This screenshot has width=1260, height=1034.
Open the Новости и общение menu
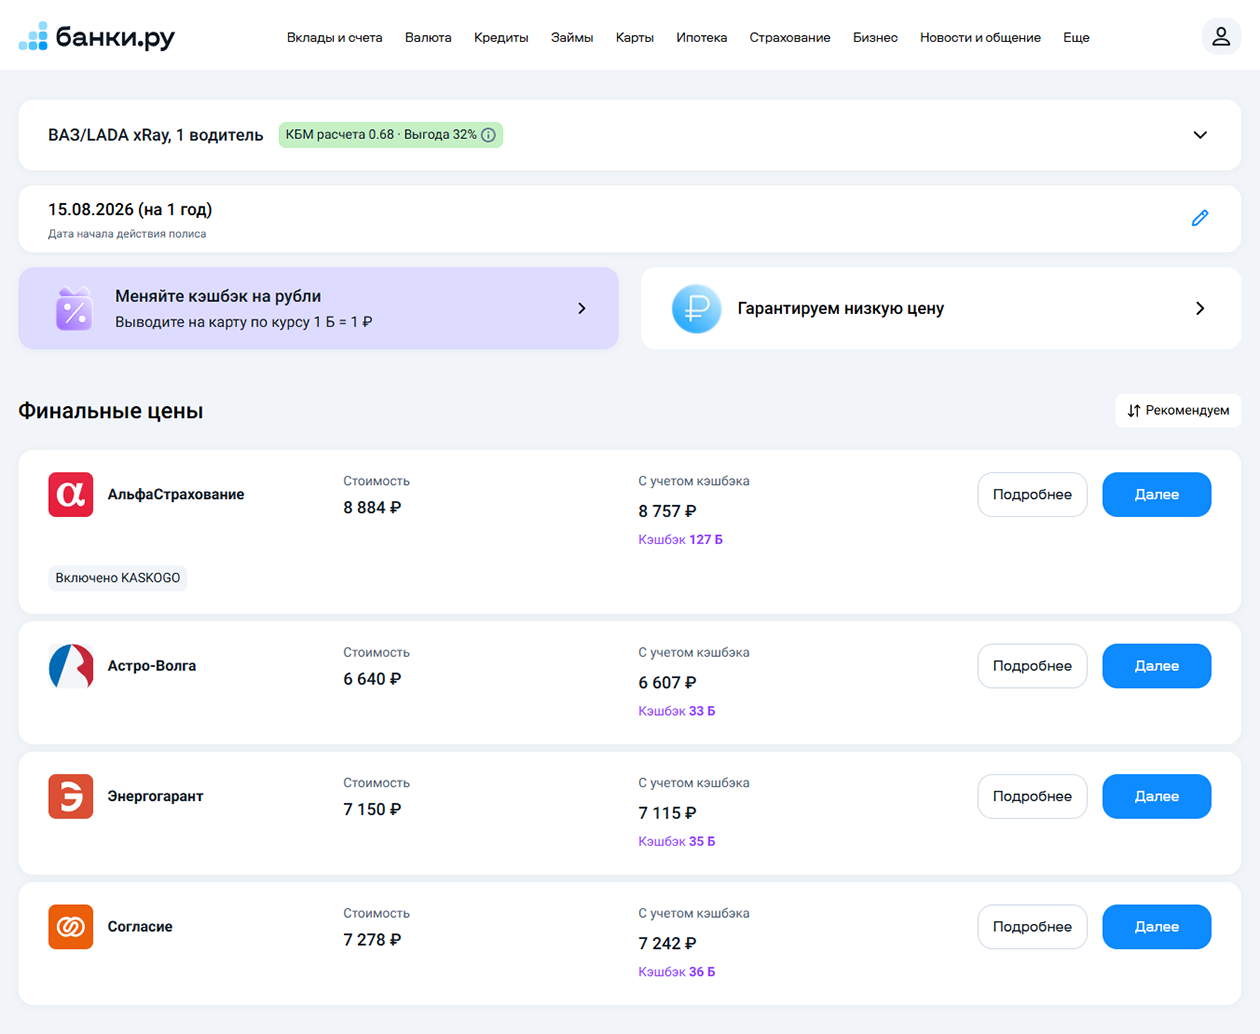click(980, 38)
